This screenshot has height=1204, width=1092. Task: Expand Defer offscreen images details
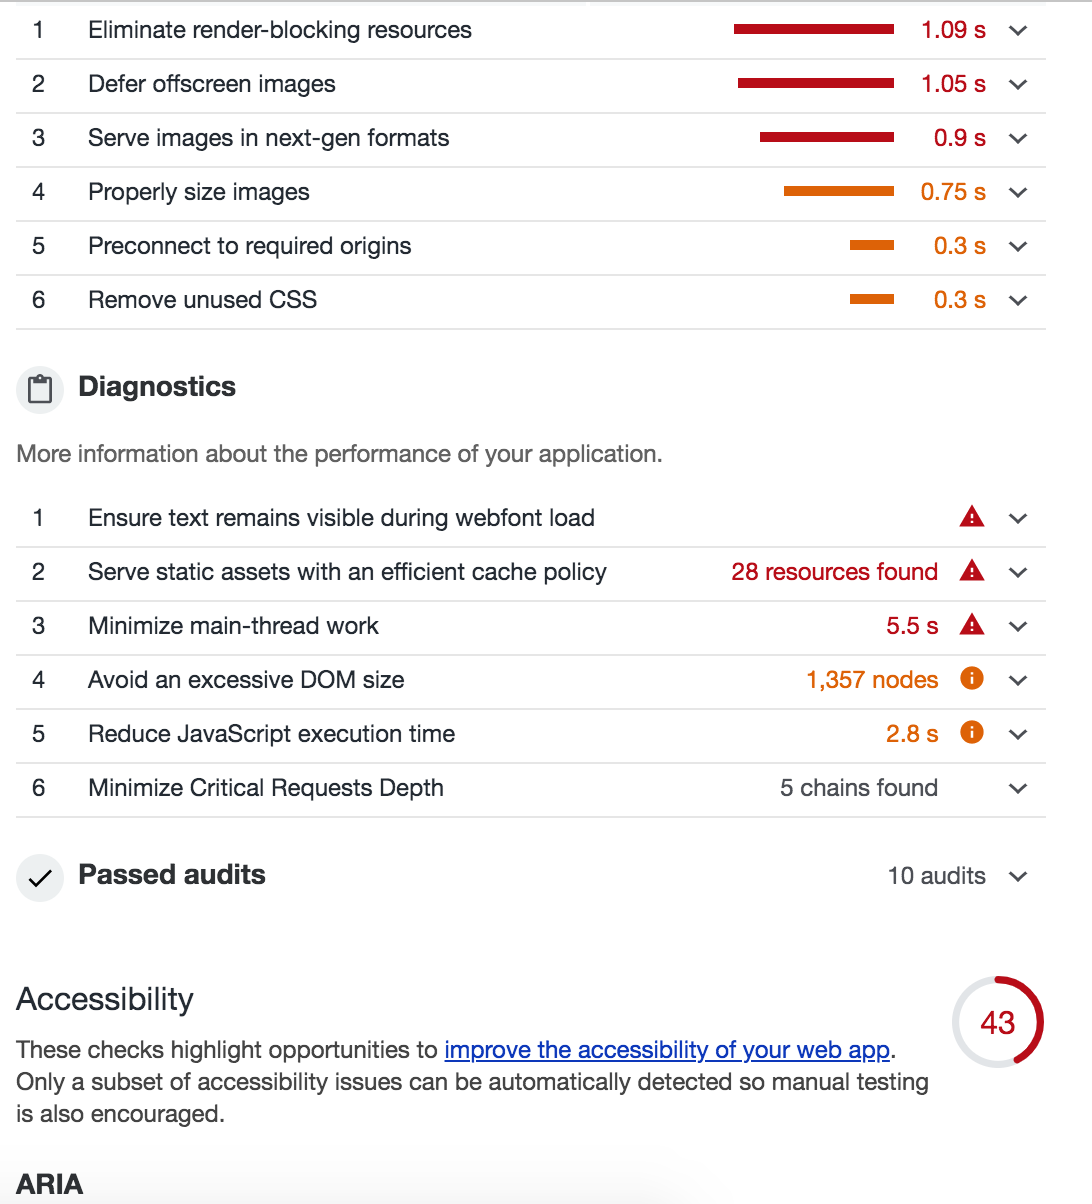click(1018, 85)
